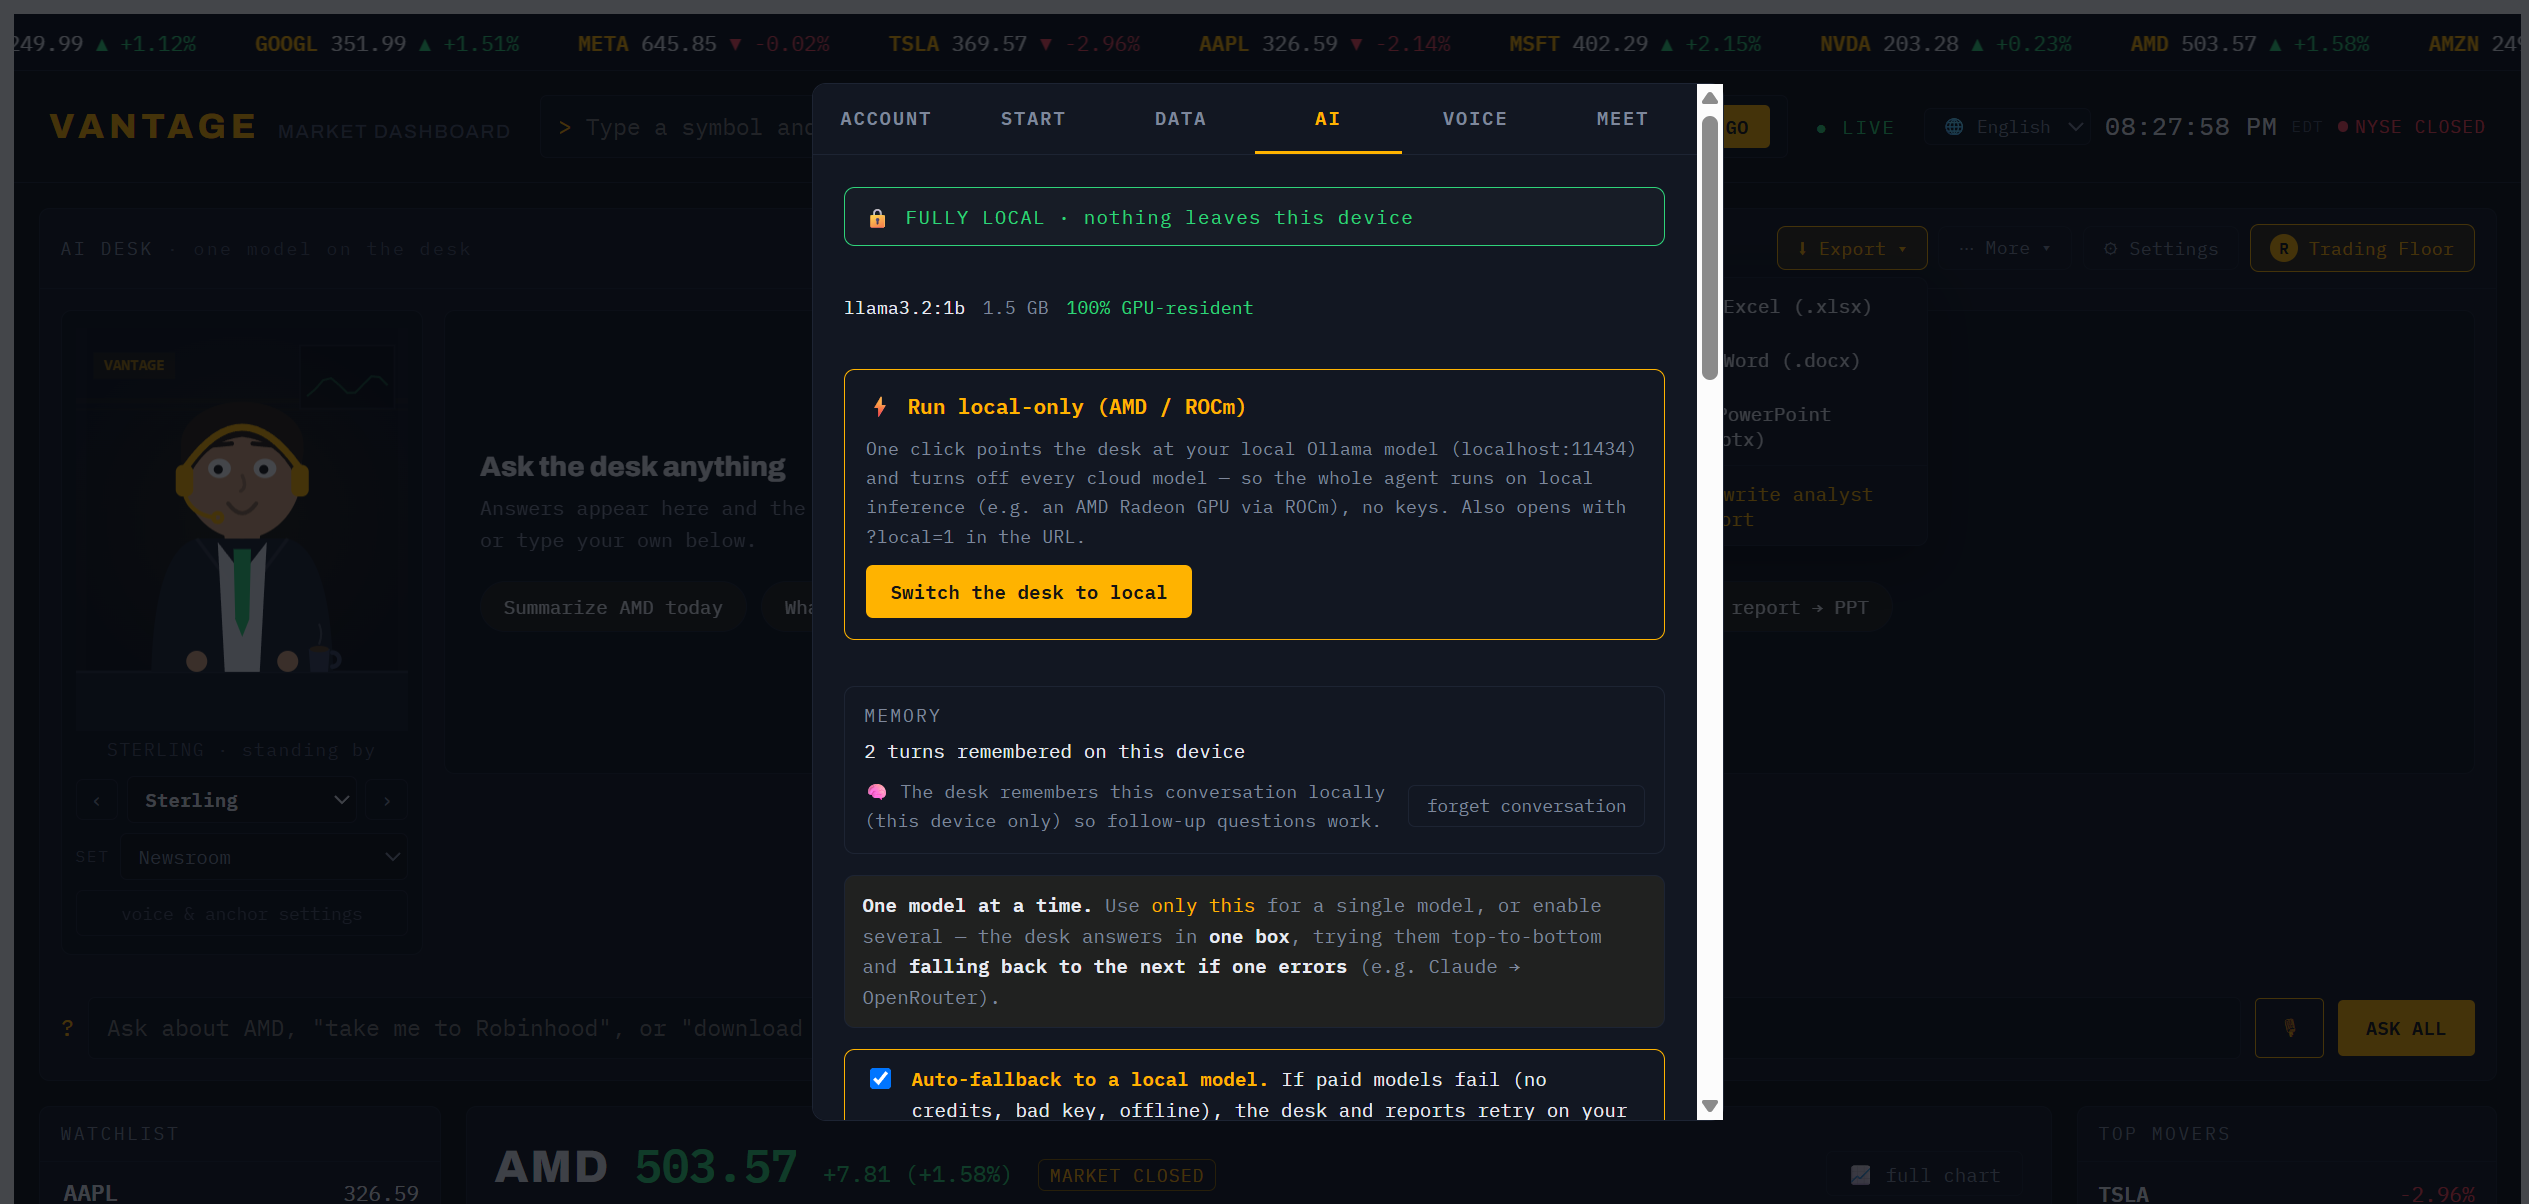Click the NVDA 203.28 ticker entry

click(x=1946, y=44)
